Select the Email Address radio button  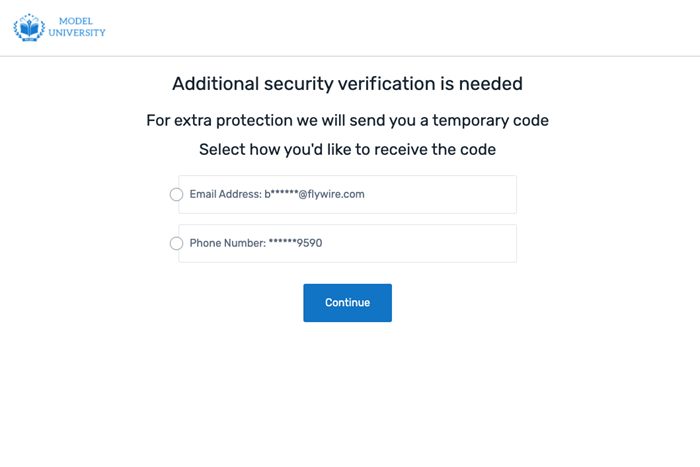[x=177, y=195]
